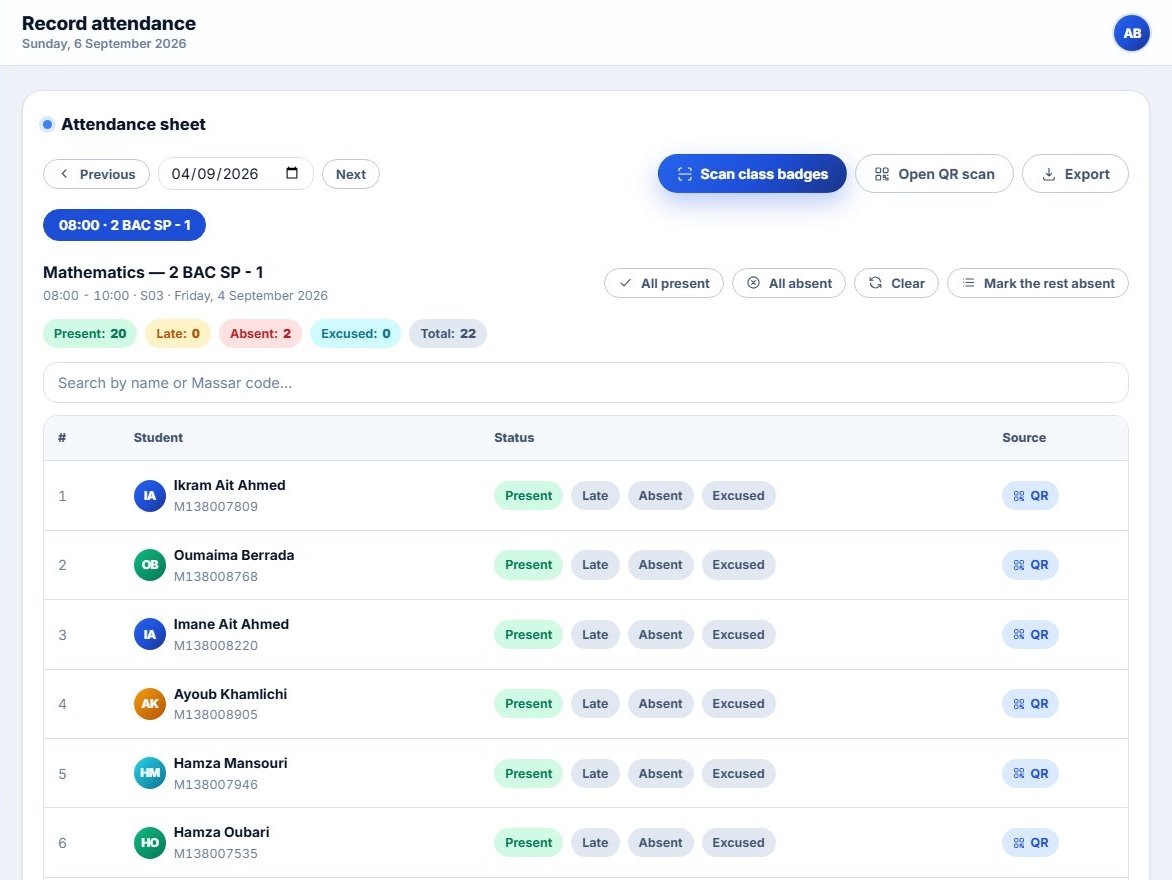Set Oumaima Berrada to Absent
The image size is (1172, 880).
point(660,564)
